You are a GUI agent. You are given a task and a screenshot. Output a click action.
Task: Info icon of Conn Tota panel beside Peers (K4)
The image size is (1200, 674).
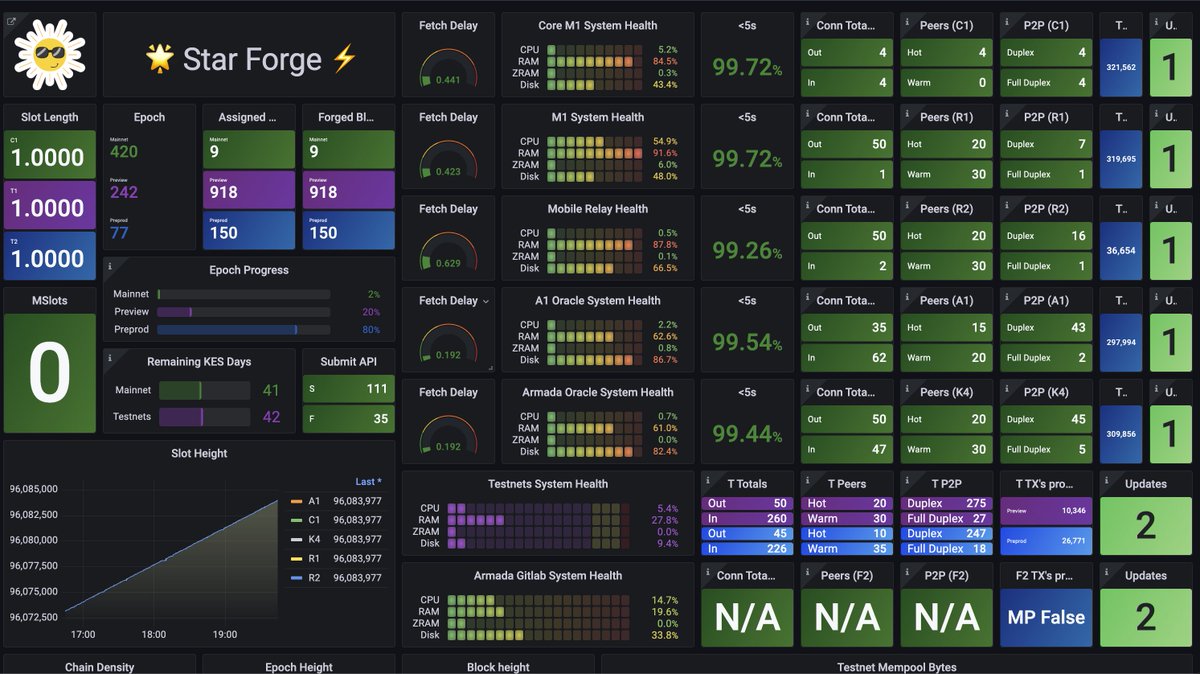click(807, 389)
